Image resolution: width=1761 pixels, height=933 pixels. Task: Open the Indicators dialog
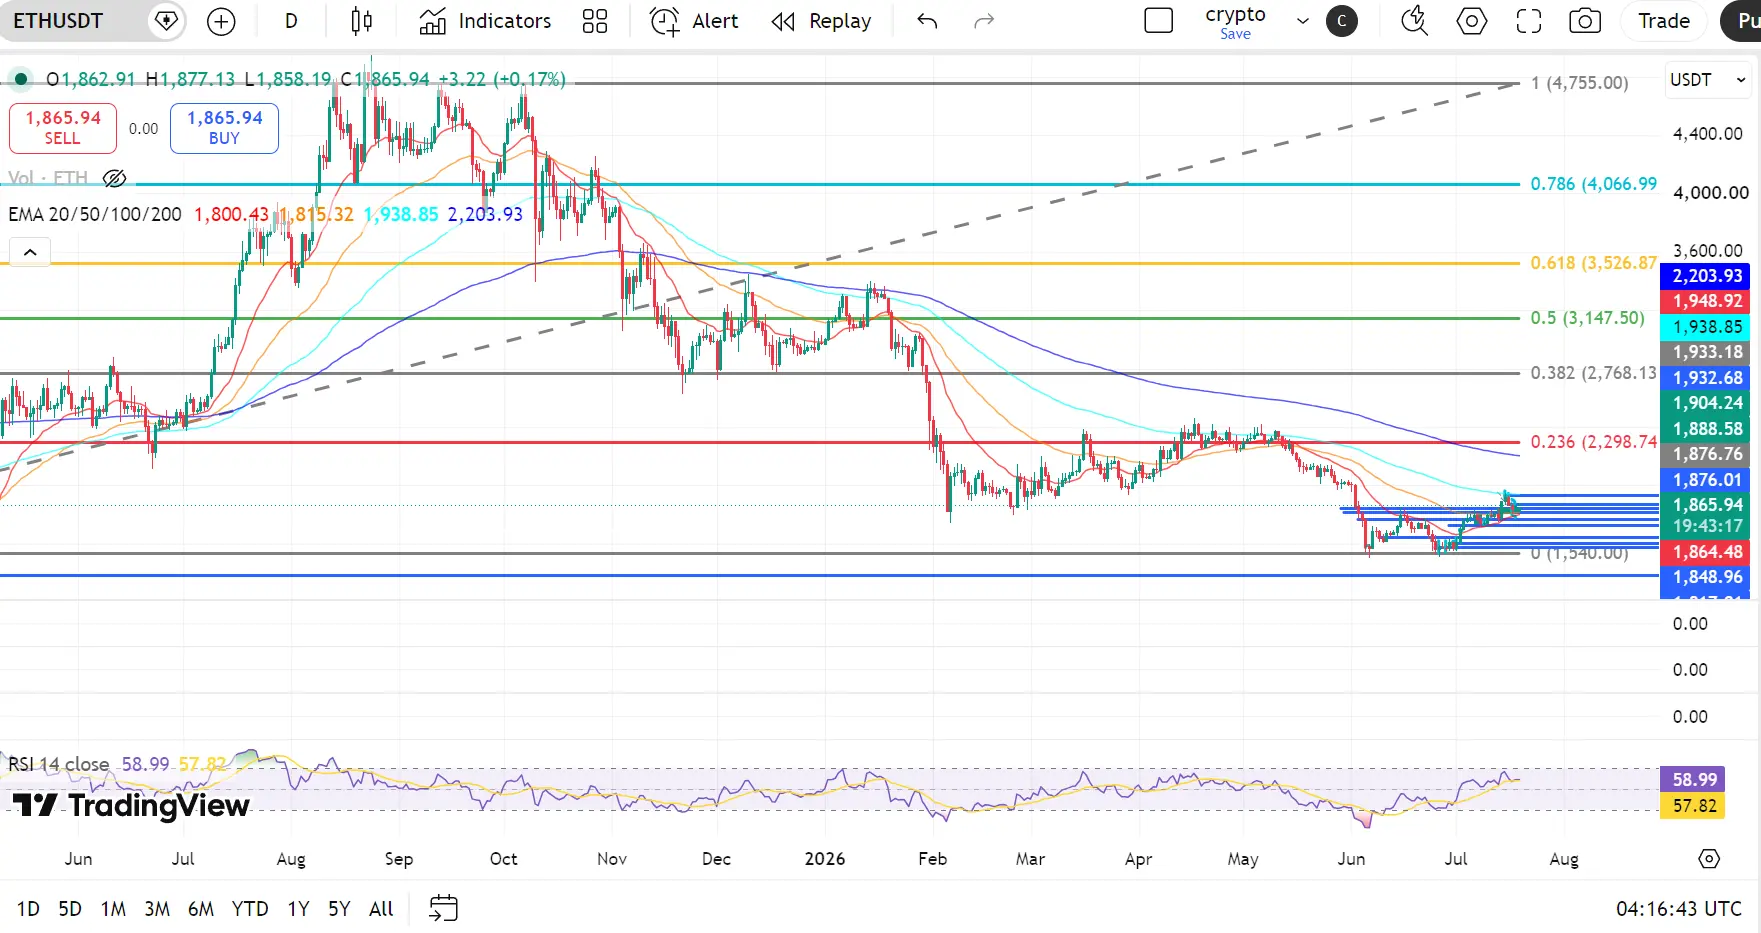pos(485,21)
